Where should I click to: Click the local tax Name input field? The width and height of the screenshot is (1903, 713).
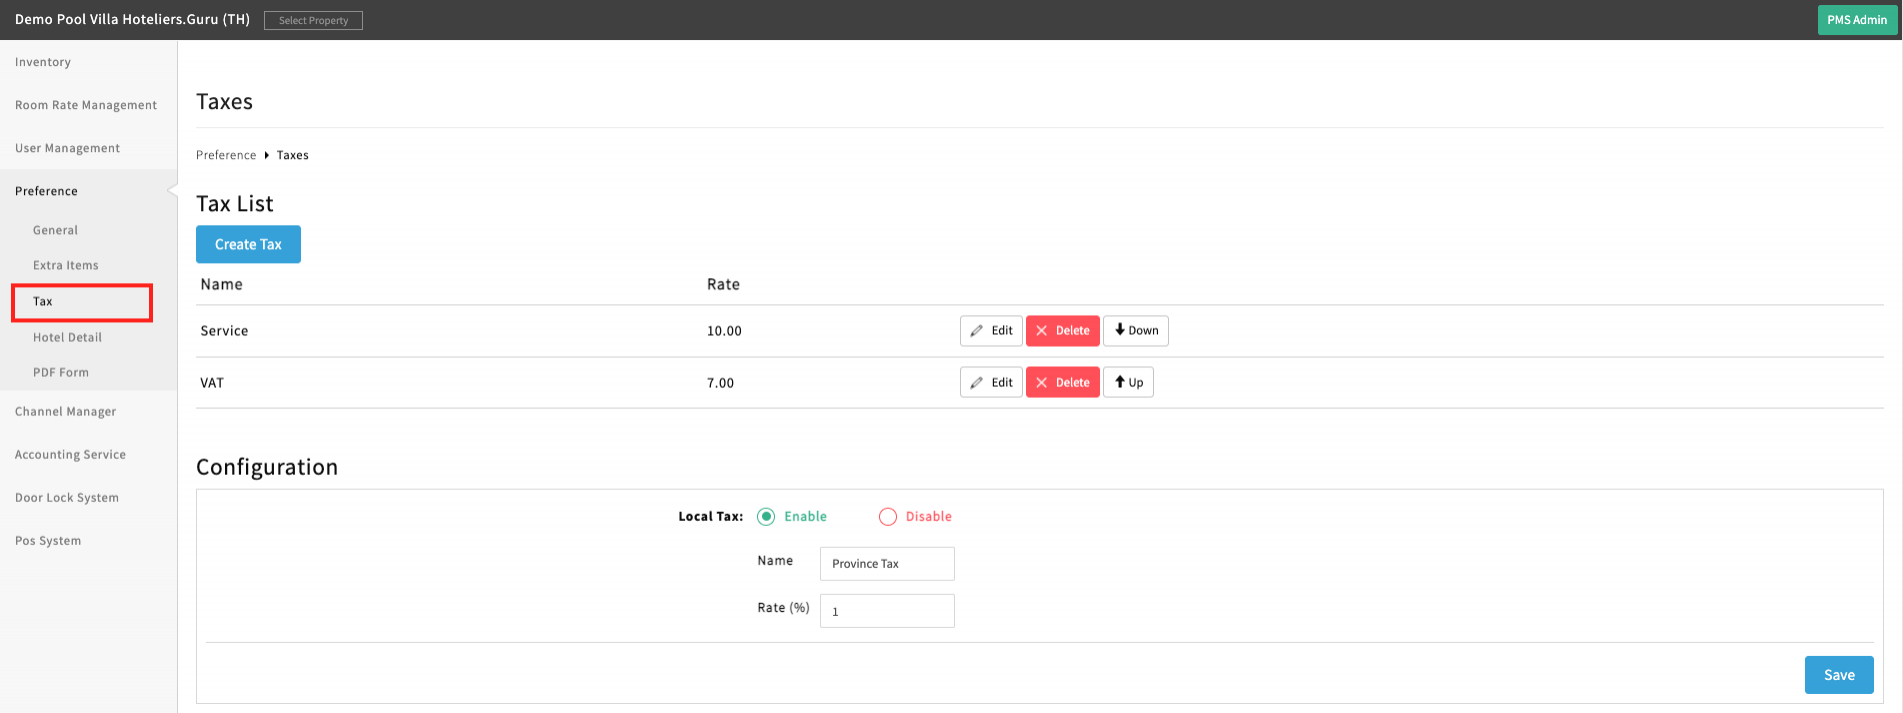tap(887, 564)
